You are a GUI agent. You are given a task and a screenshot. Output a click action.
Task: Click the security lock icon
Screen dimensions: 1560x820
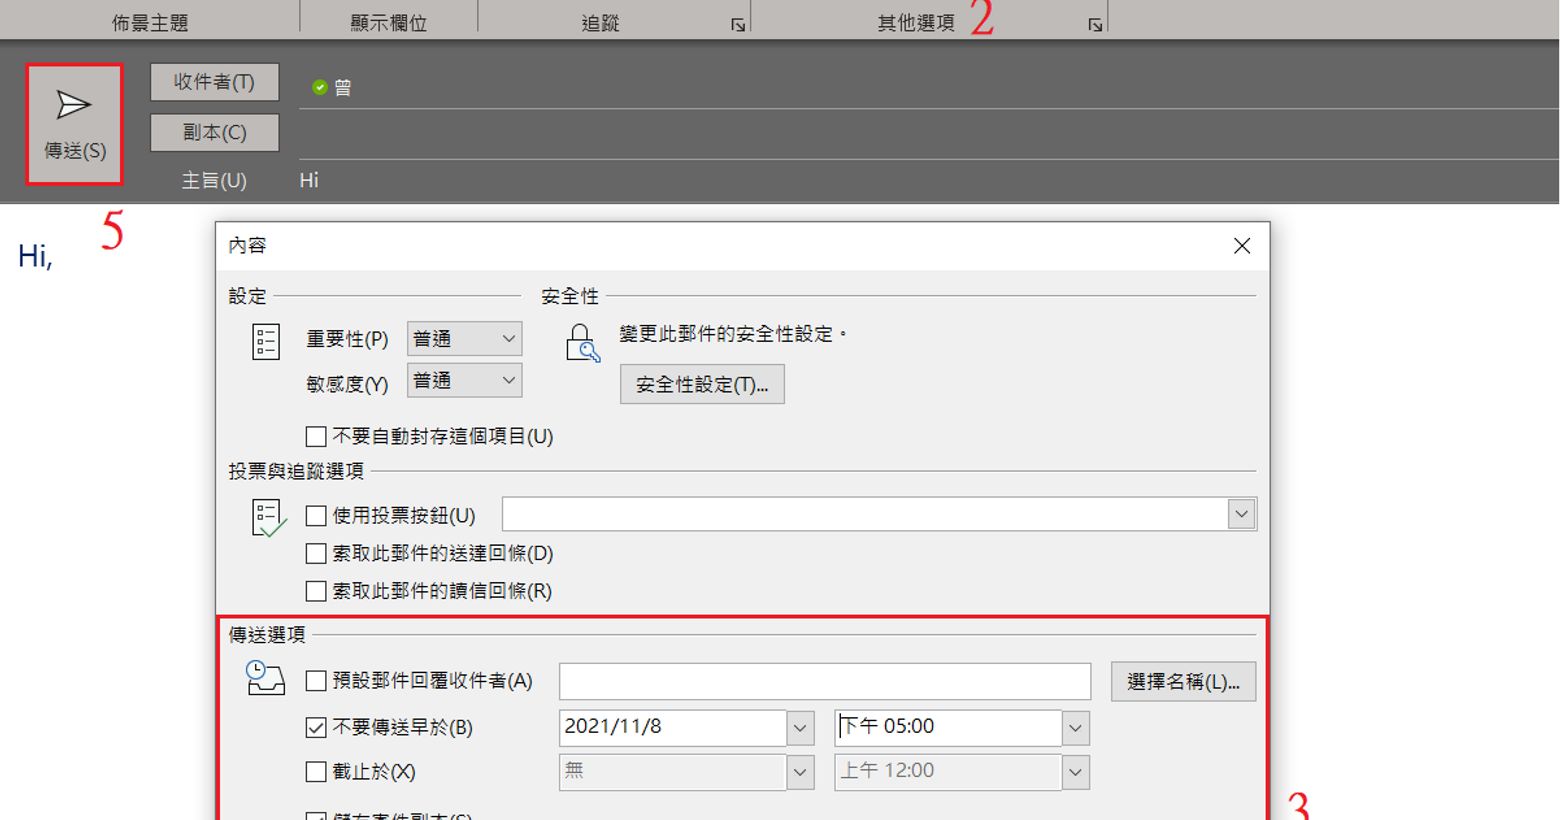click(x=581, y=343)
